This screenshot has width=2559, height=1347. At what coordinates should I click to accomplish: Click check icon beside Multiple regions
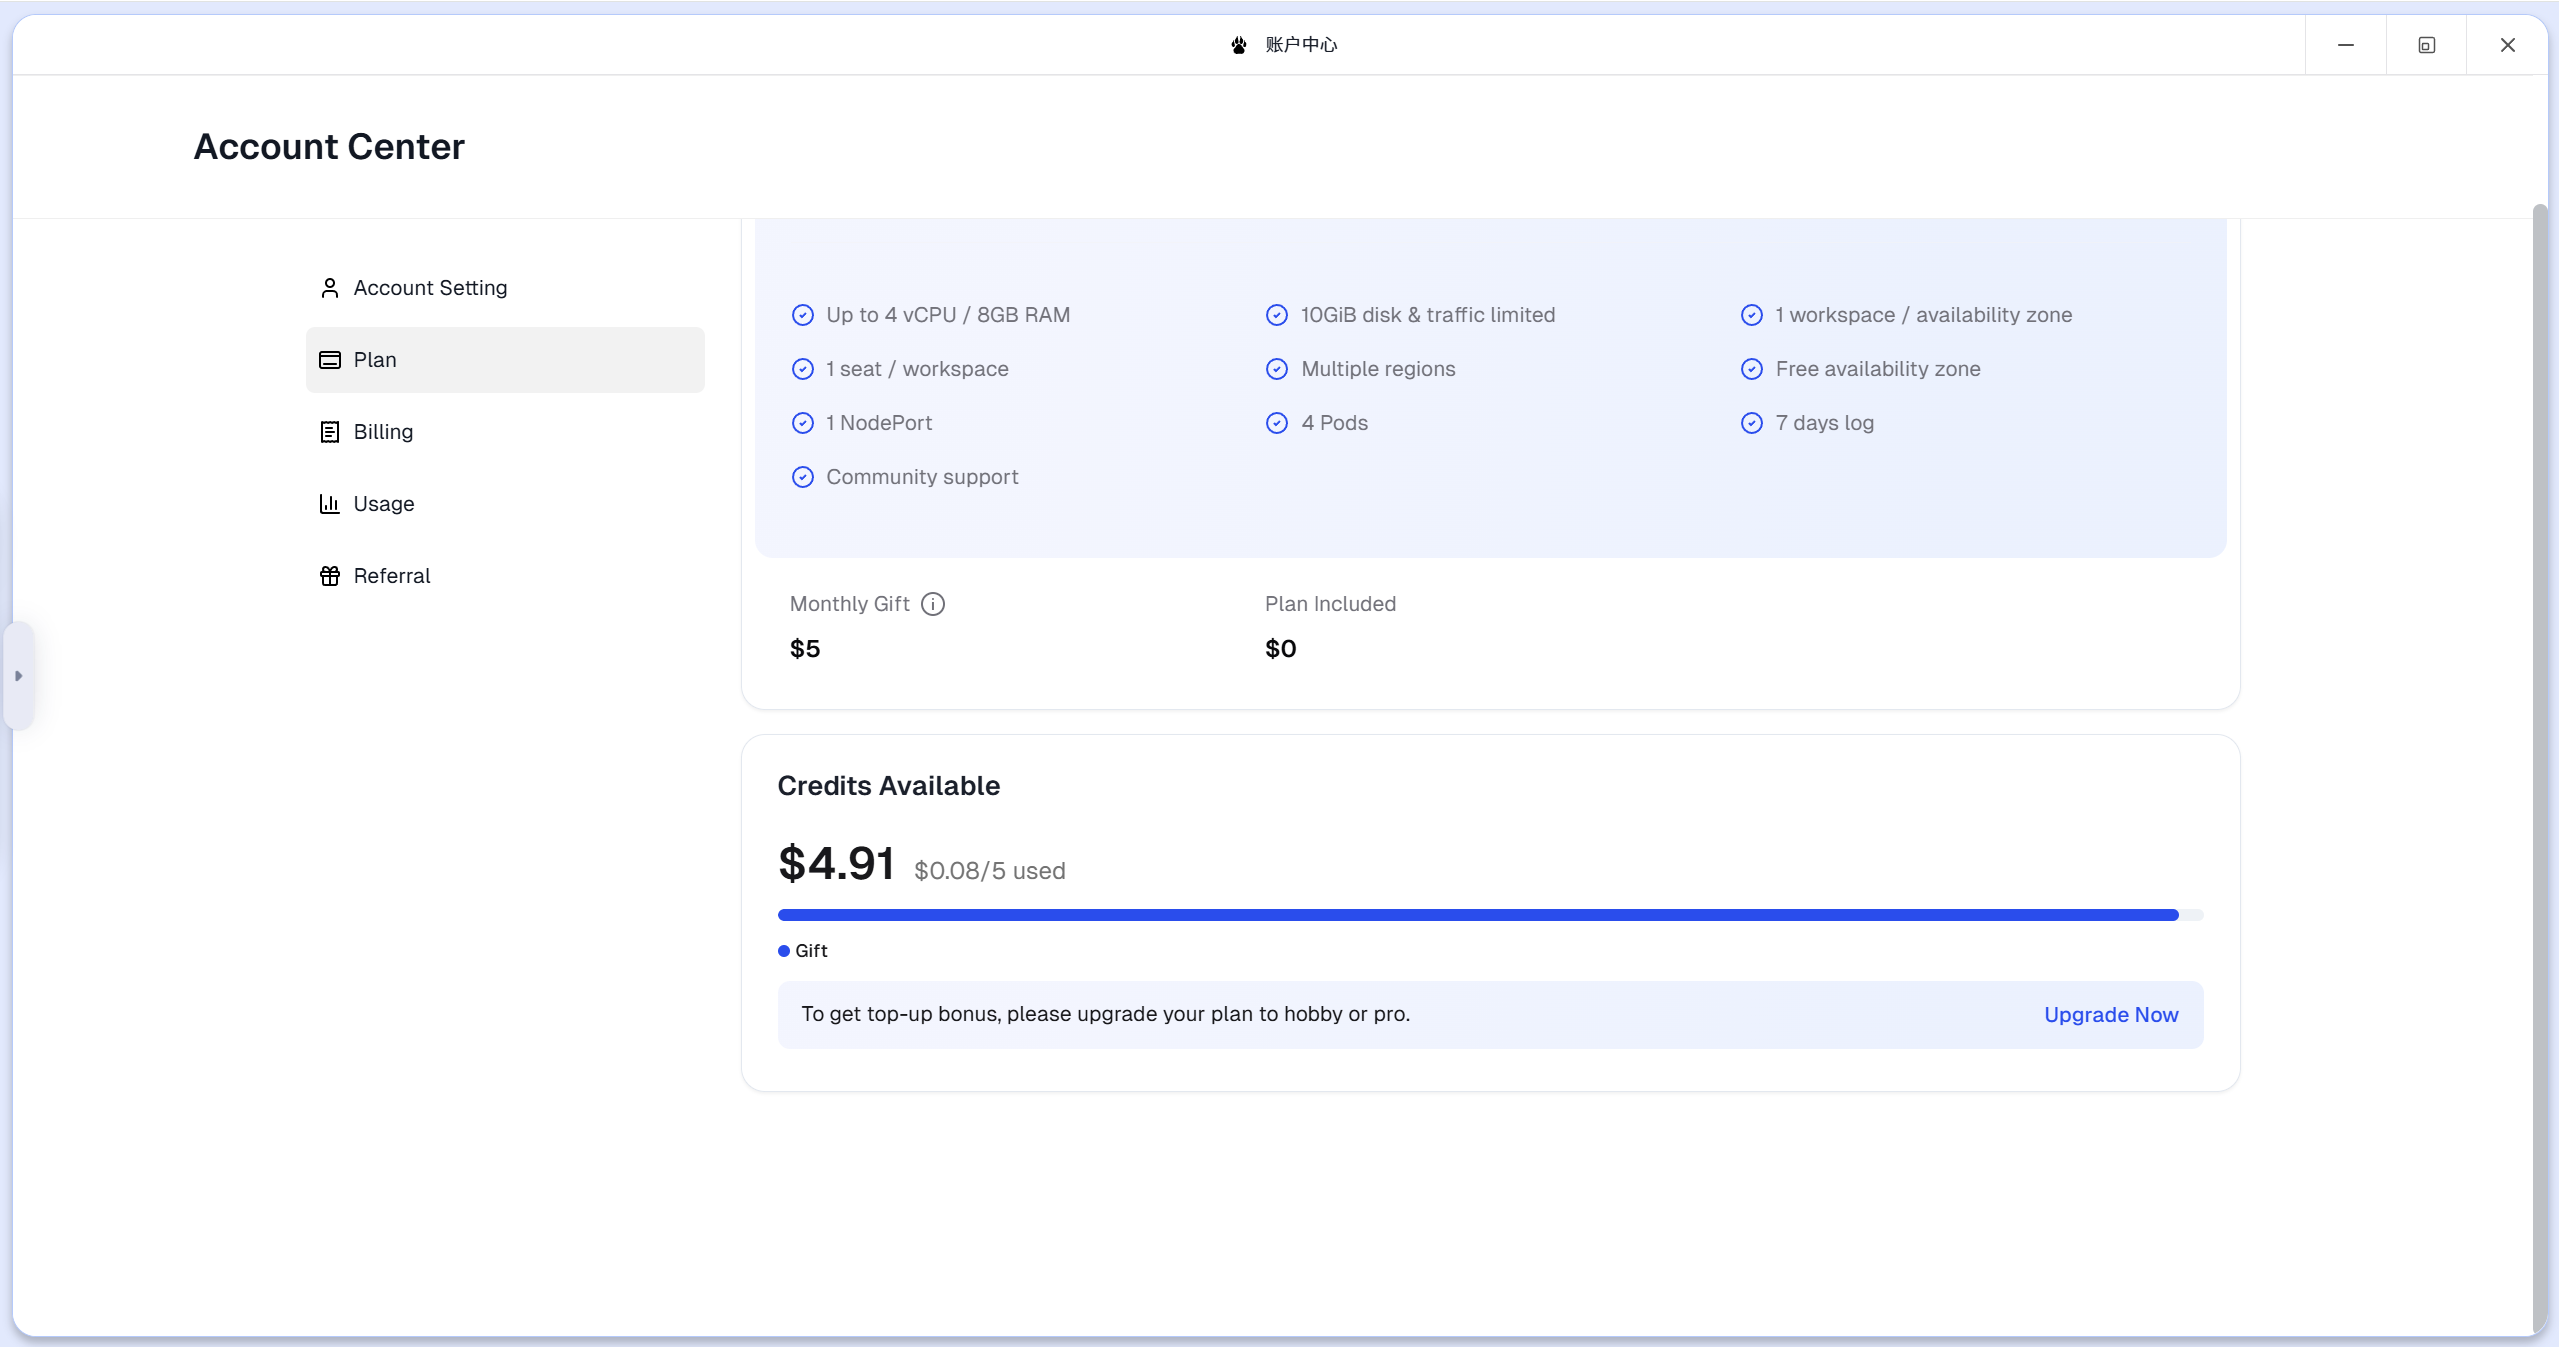click(x=1276, y=369)
